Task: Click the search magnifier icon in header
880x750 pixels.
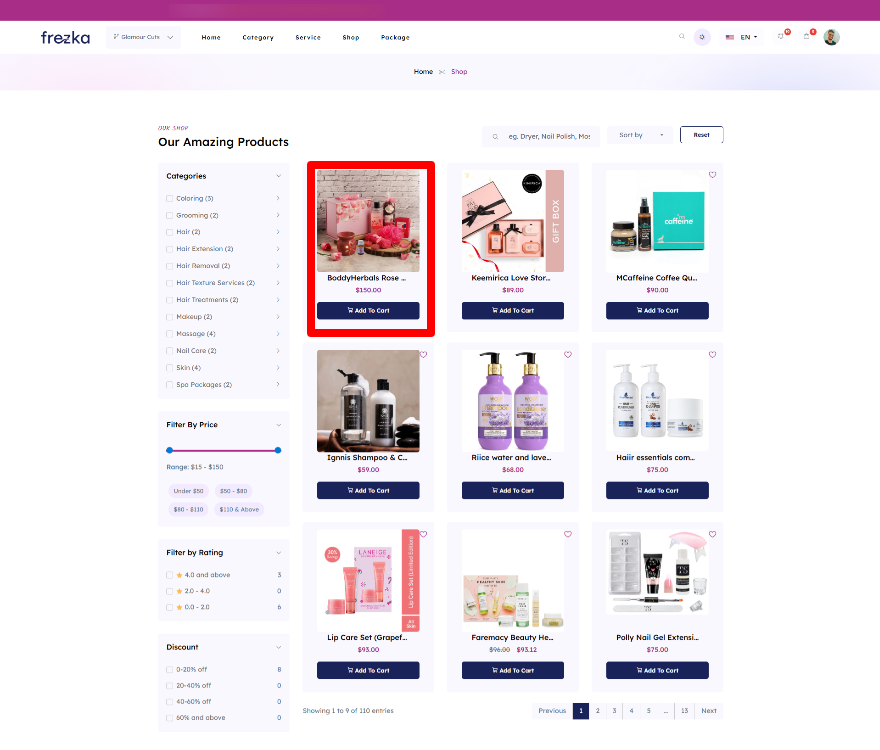Action: click(x=682, y=37)
